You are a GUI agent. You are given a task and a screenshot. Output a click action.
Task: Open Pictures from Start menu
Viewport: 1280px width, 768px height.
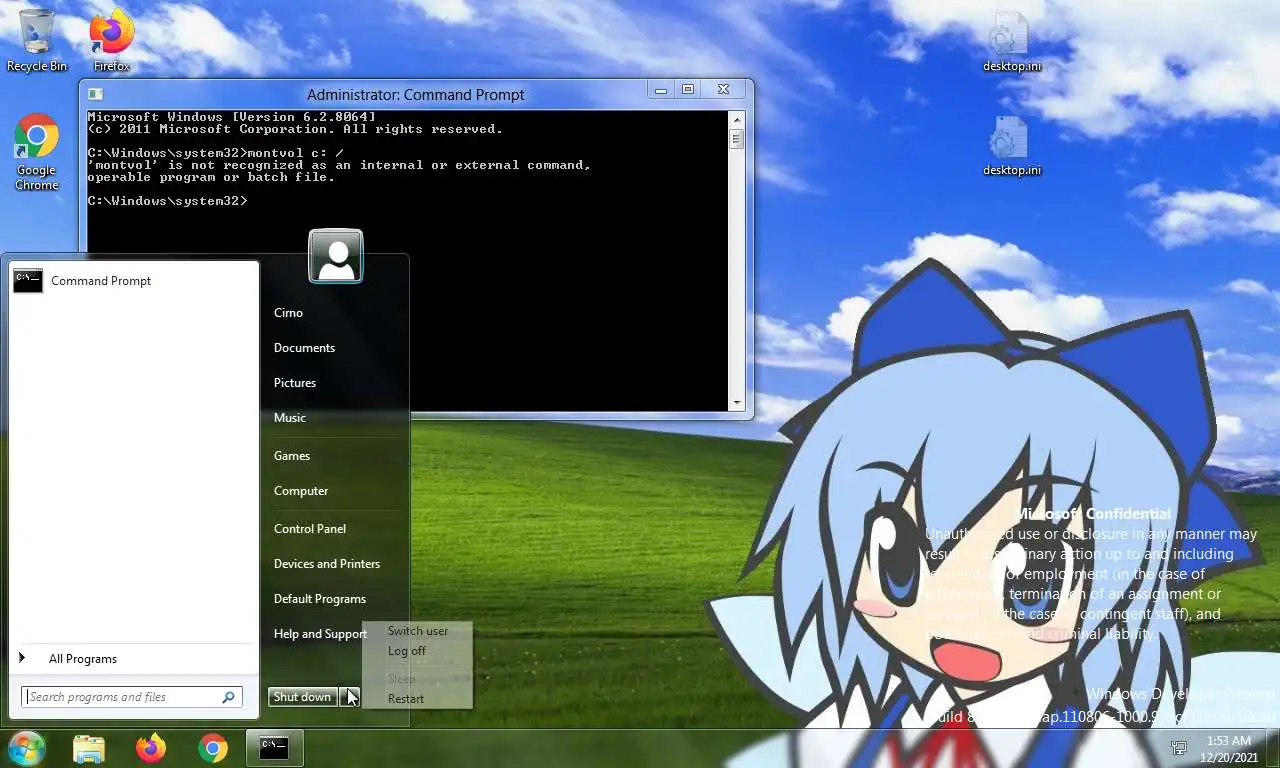(x=295, y=383)
